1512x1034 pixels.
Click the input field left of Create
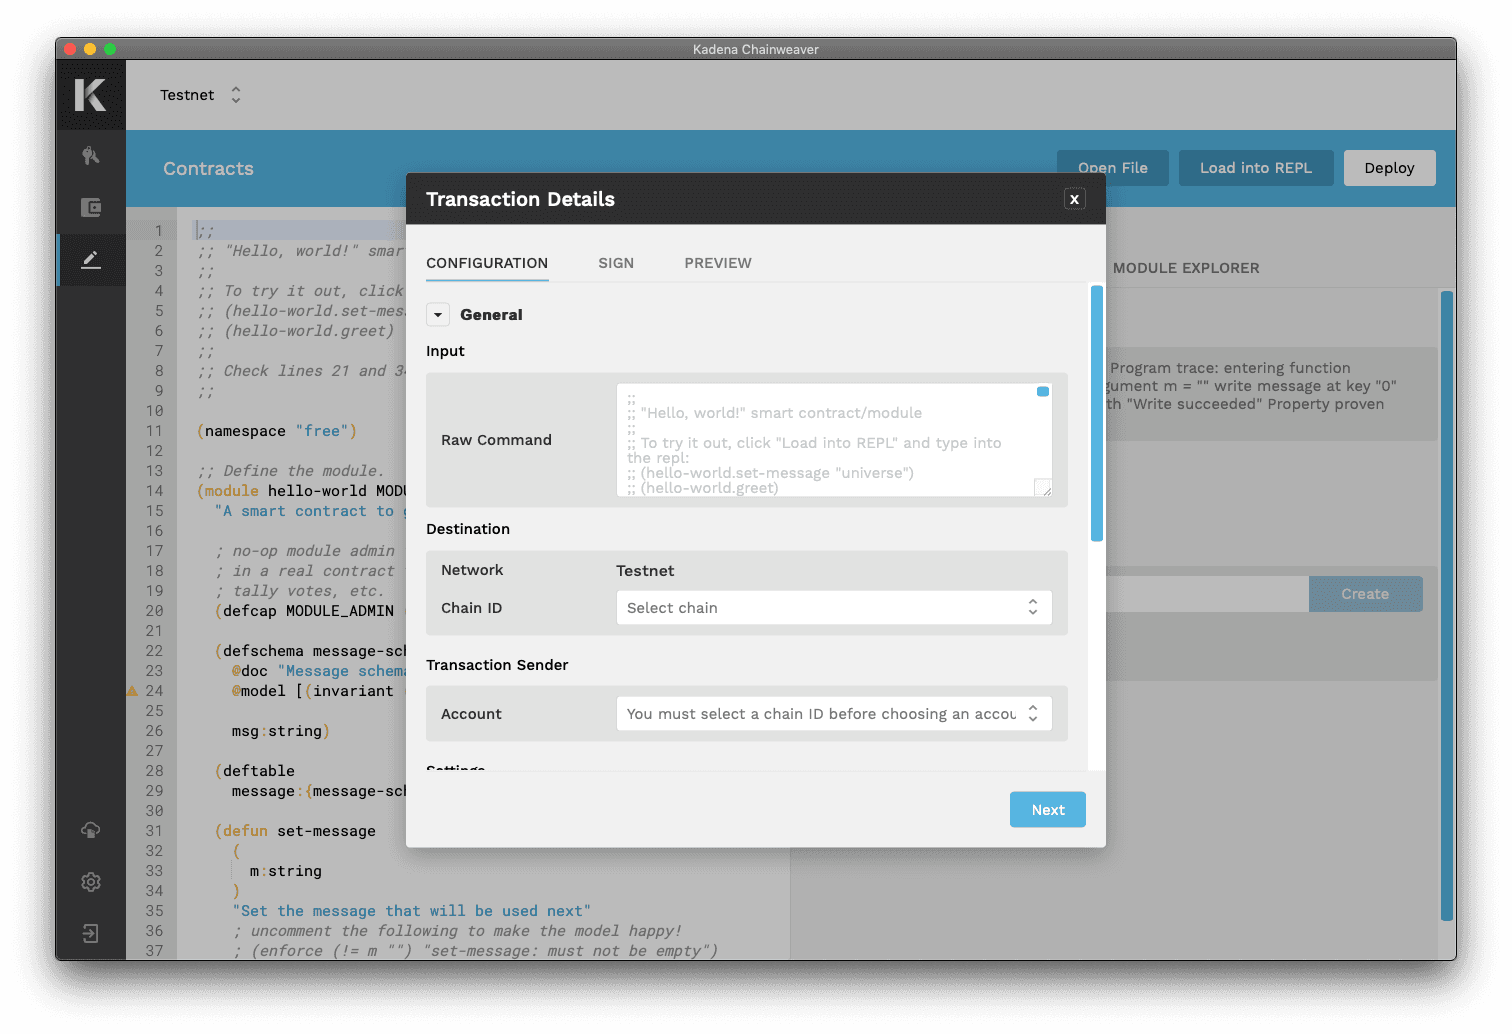(x=1207, y=594)
